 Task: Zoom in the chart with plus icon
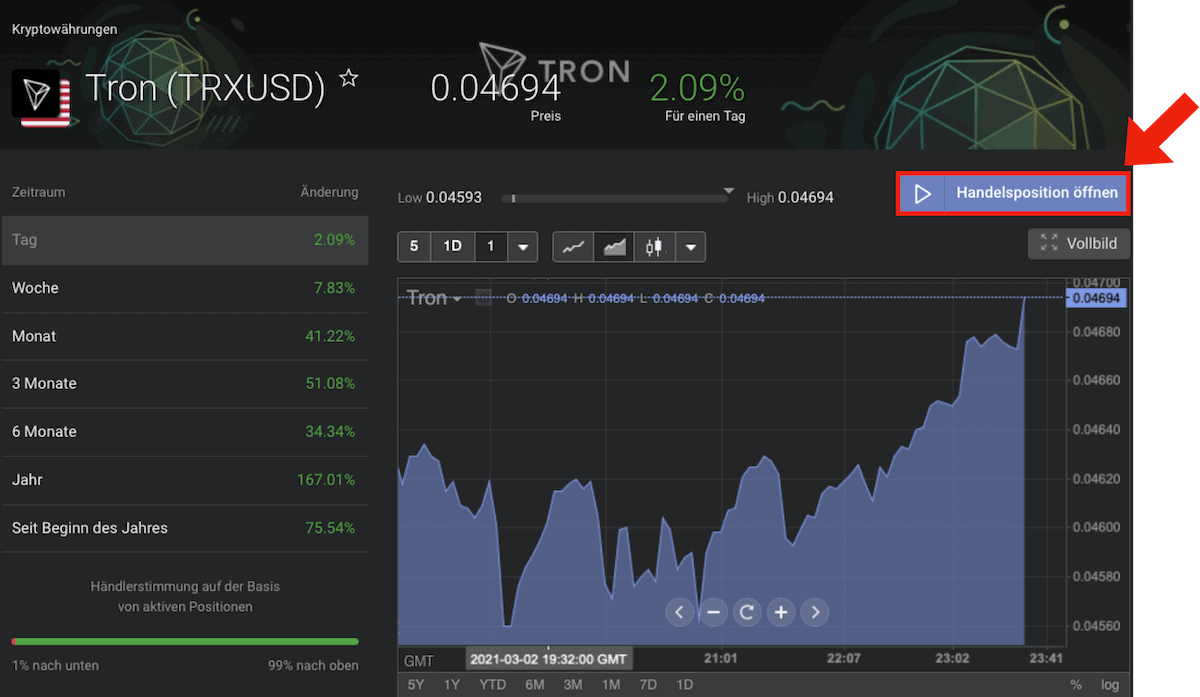pyautogui.click(x=781, y=612)
